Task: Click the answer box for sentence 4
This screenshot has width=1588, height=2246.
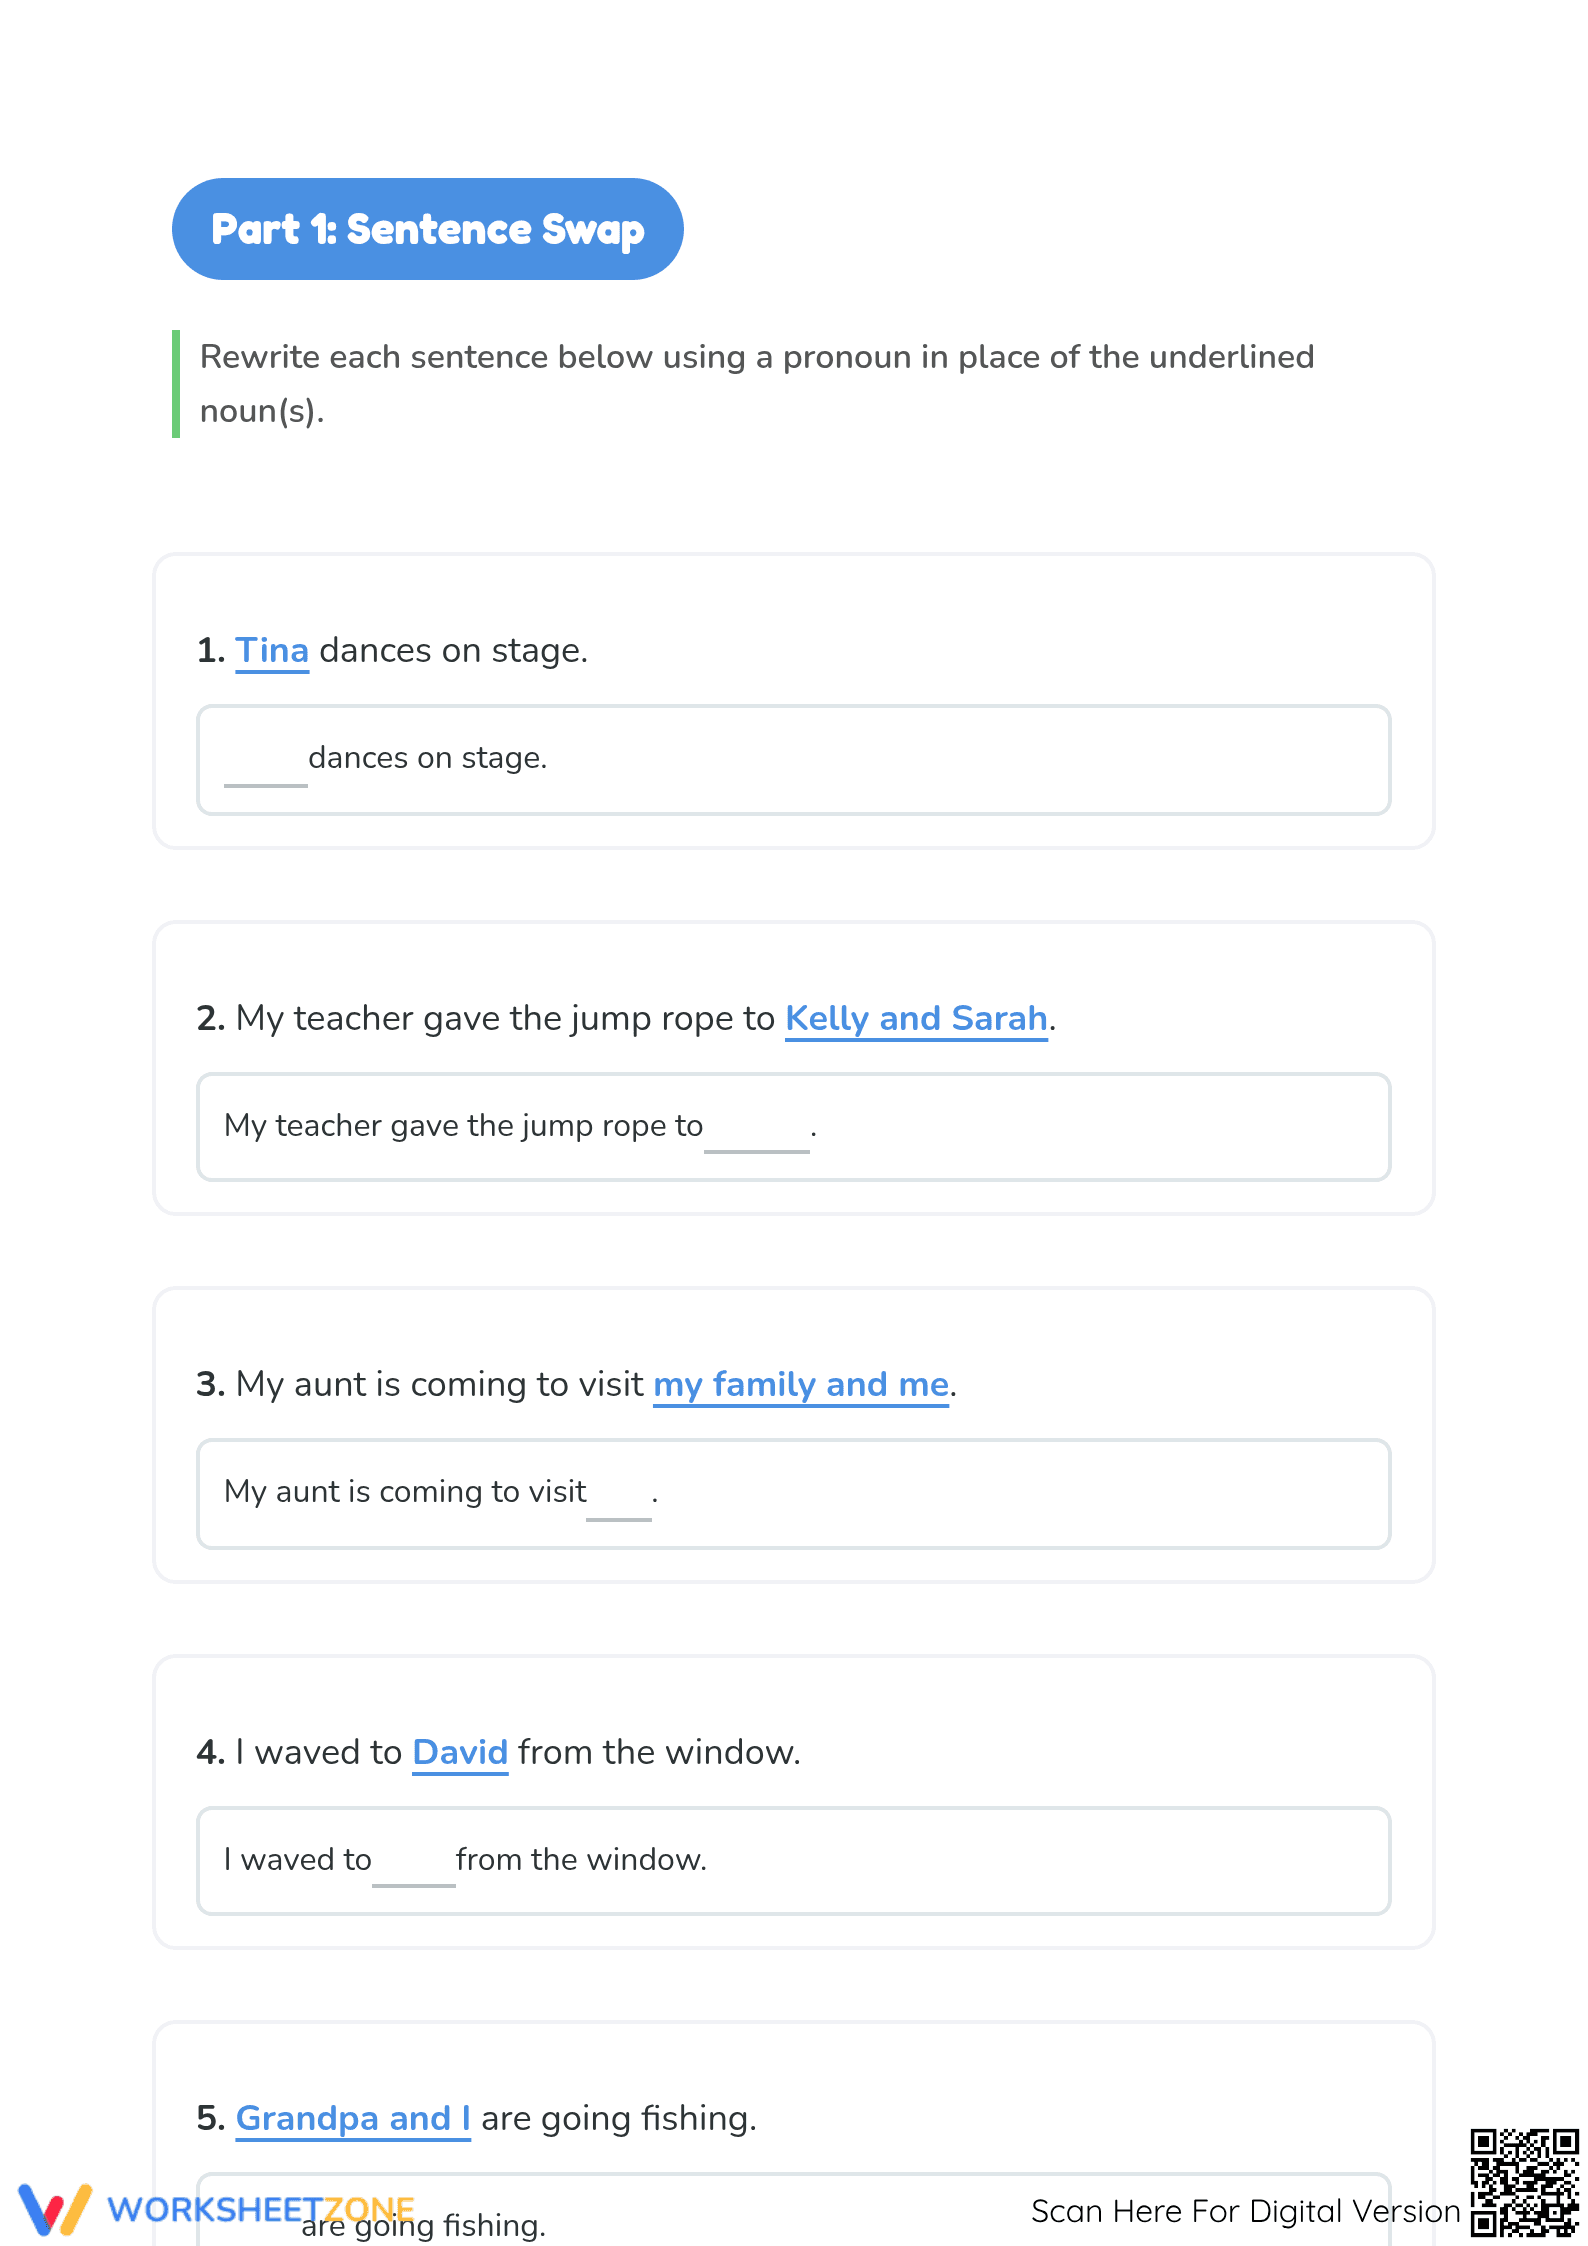Action: point(794,1861)
